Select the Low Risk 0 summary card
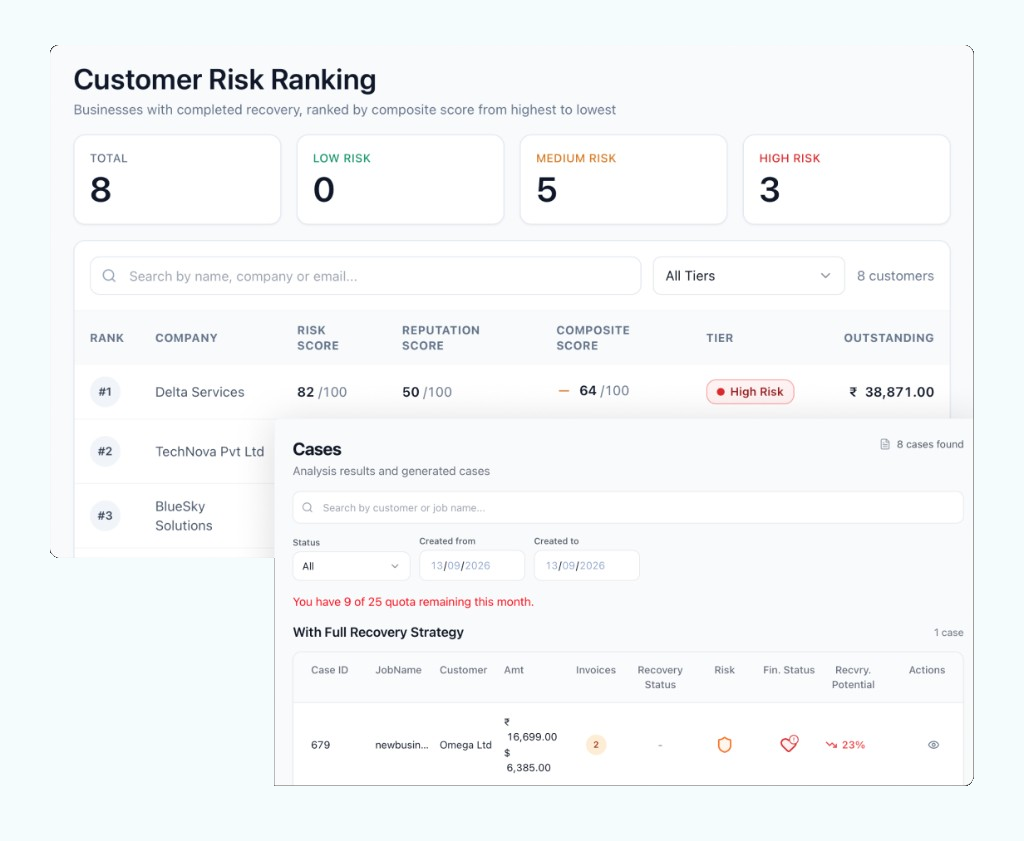This screenshot has height=841, width=1024. pyautogui.click(x=400, y=180)
